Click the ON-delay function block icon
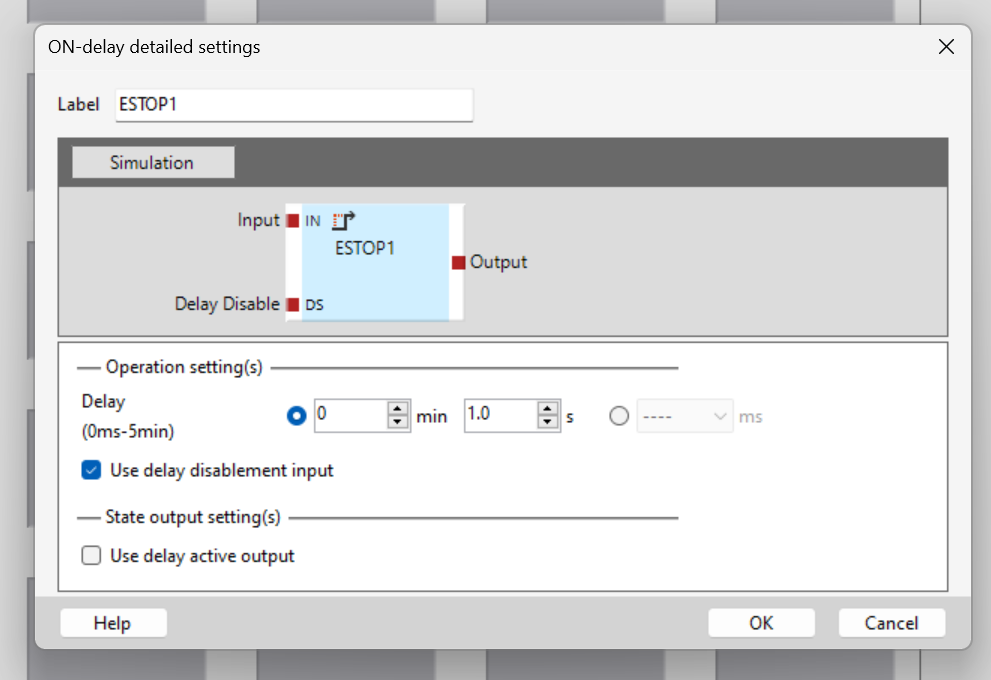Screen dimensions: 991x680 344,221
